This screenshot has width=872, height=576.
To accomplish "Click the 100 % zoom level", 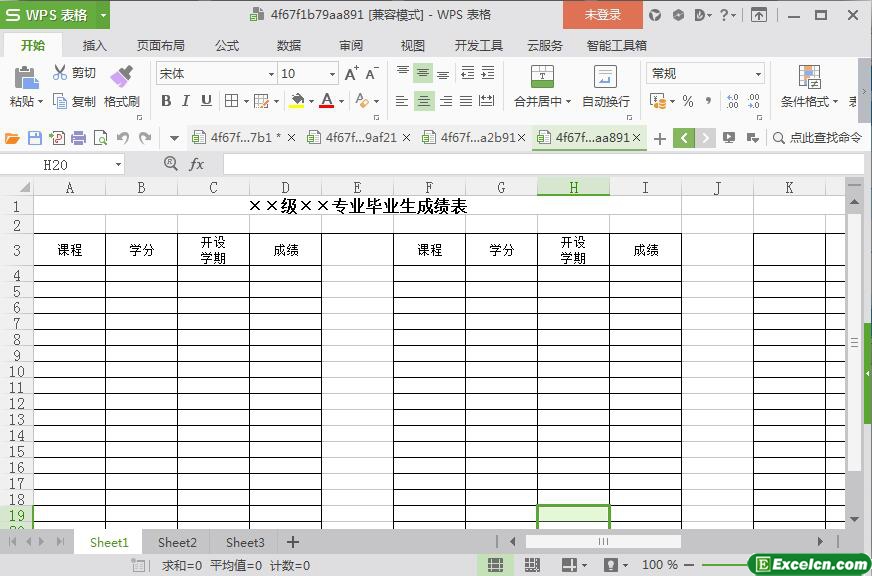I will click(x=660, y=565).
